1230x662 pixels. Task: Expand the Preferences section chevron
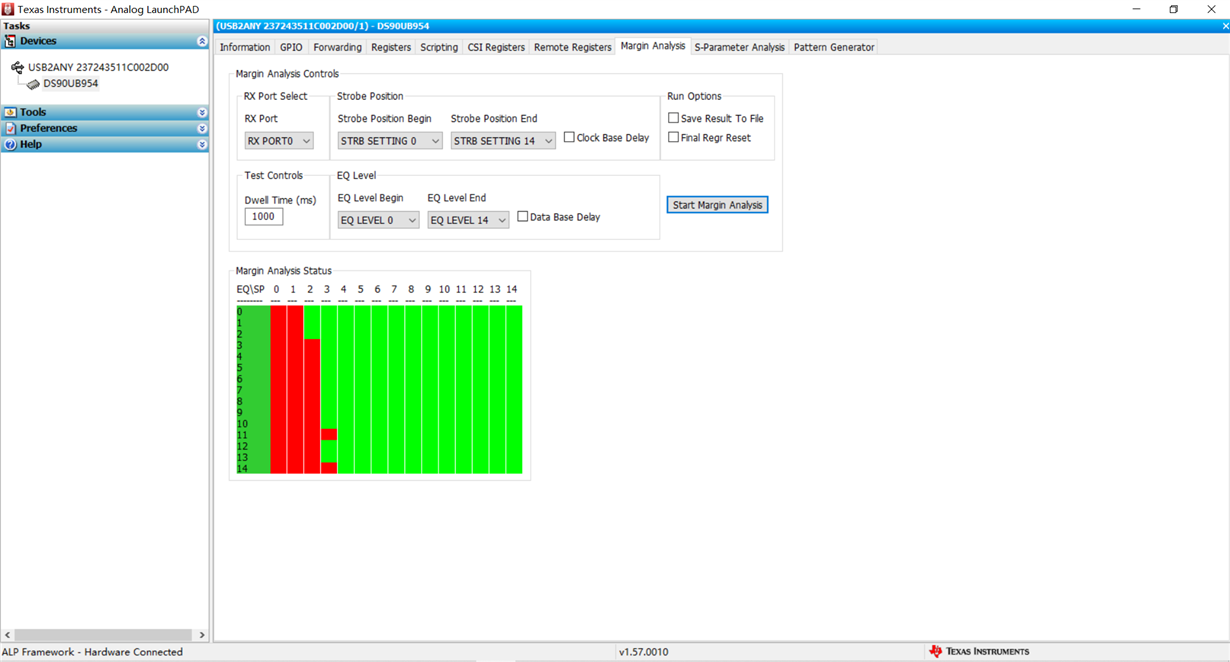(202, 128)
